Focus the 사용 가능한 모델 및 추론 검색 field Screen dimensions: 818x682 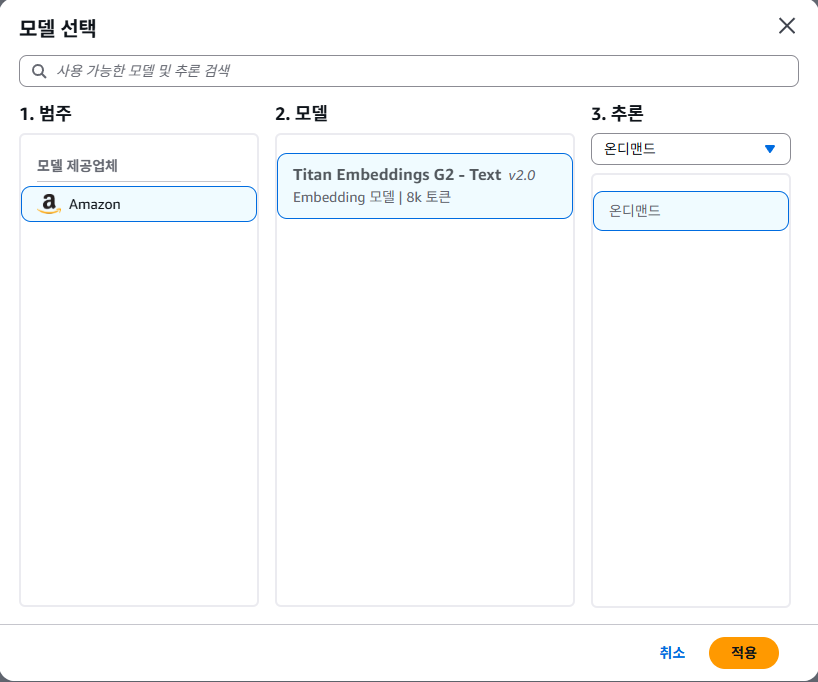(x=408, y=71)
